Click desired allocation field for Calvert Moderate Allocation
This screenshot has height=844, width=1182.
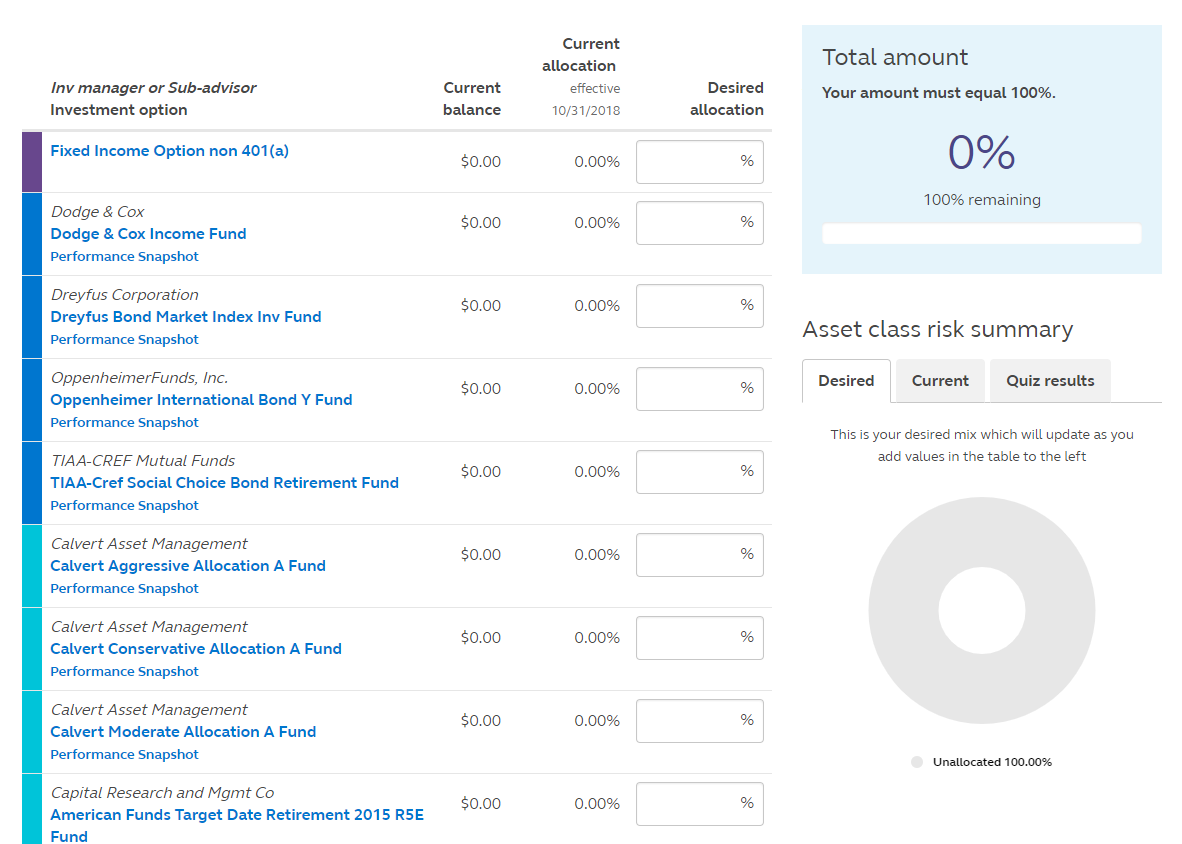tap(700, 720)
